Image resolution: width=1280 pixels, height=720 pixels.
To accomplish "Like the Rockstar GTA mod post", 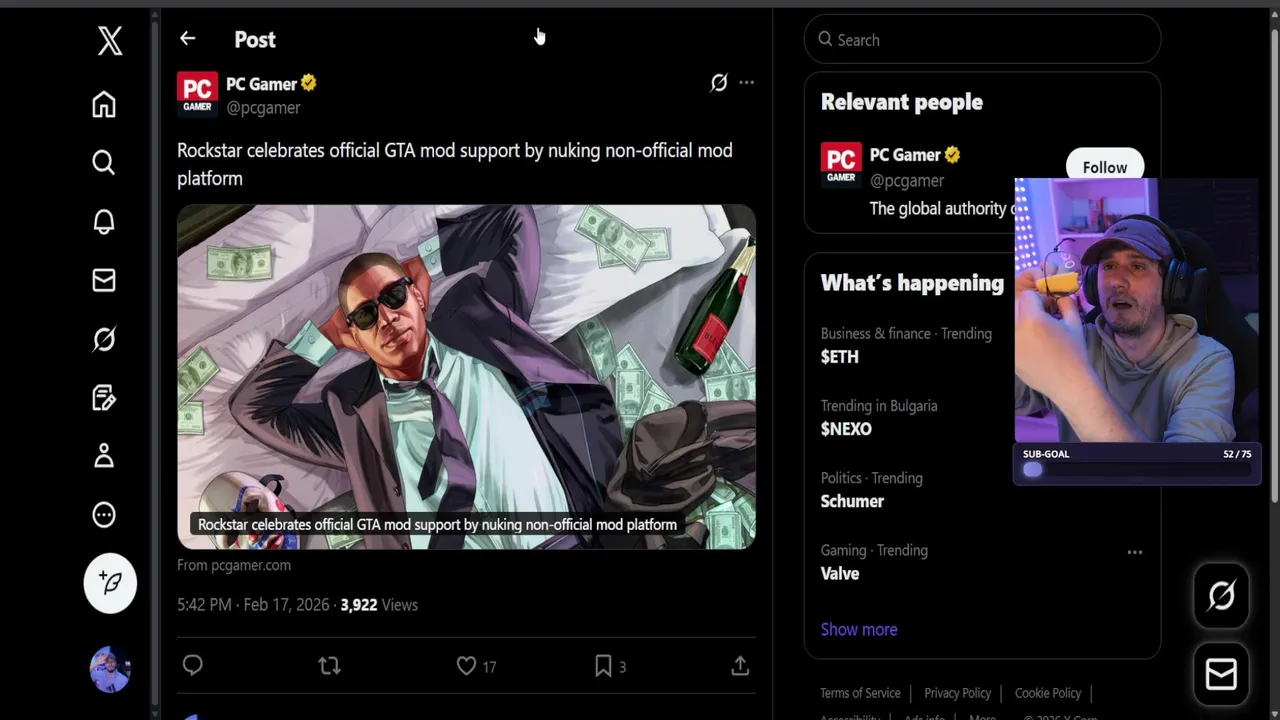I will click(467, 666).
